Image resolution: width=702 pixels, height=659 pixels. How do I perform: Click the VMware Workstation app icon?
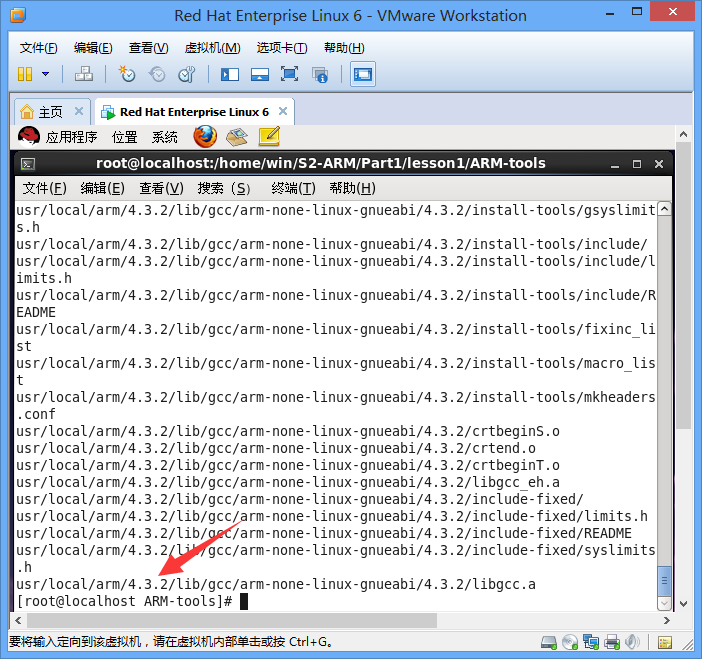point(18,15)
